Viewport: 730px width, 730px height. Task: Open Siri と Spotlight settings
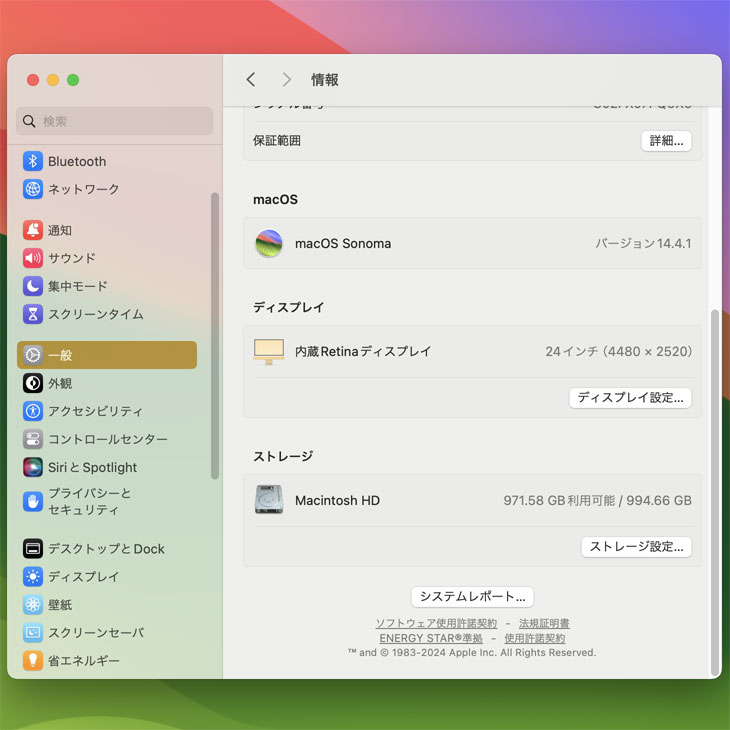107,467
